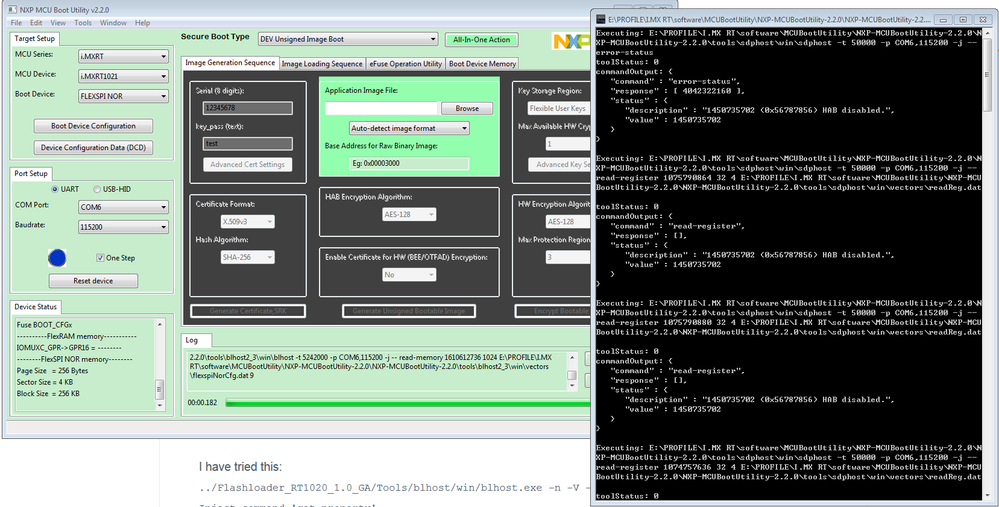Open Enable Certificate for HW Encryption dropdown

(409, 275)
